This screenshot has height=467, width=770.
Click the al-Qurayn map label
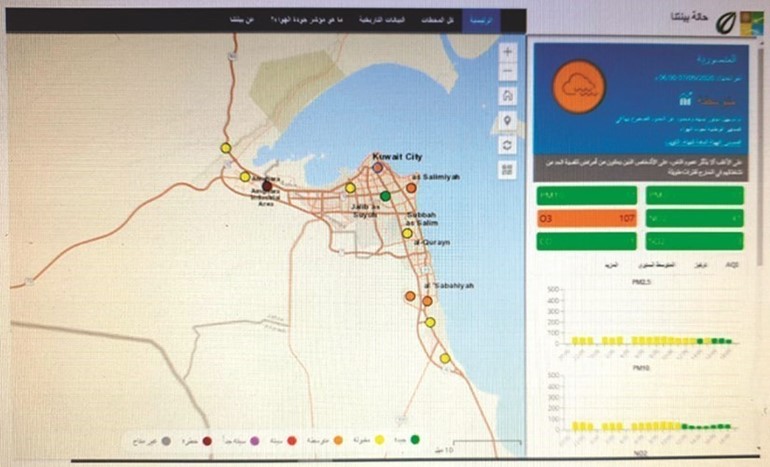[x=432, y=243]
